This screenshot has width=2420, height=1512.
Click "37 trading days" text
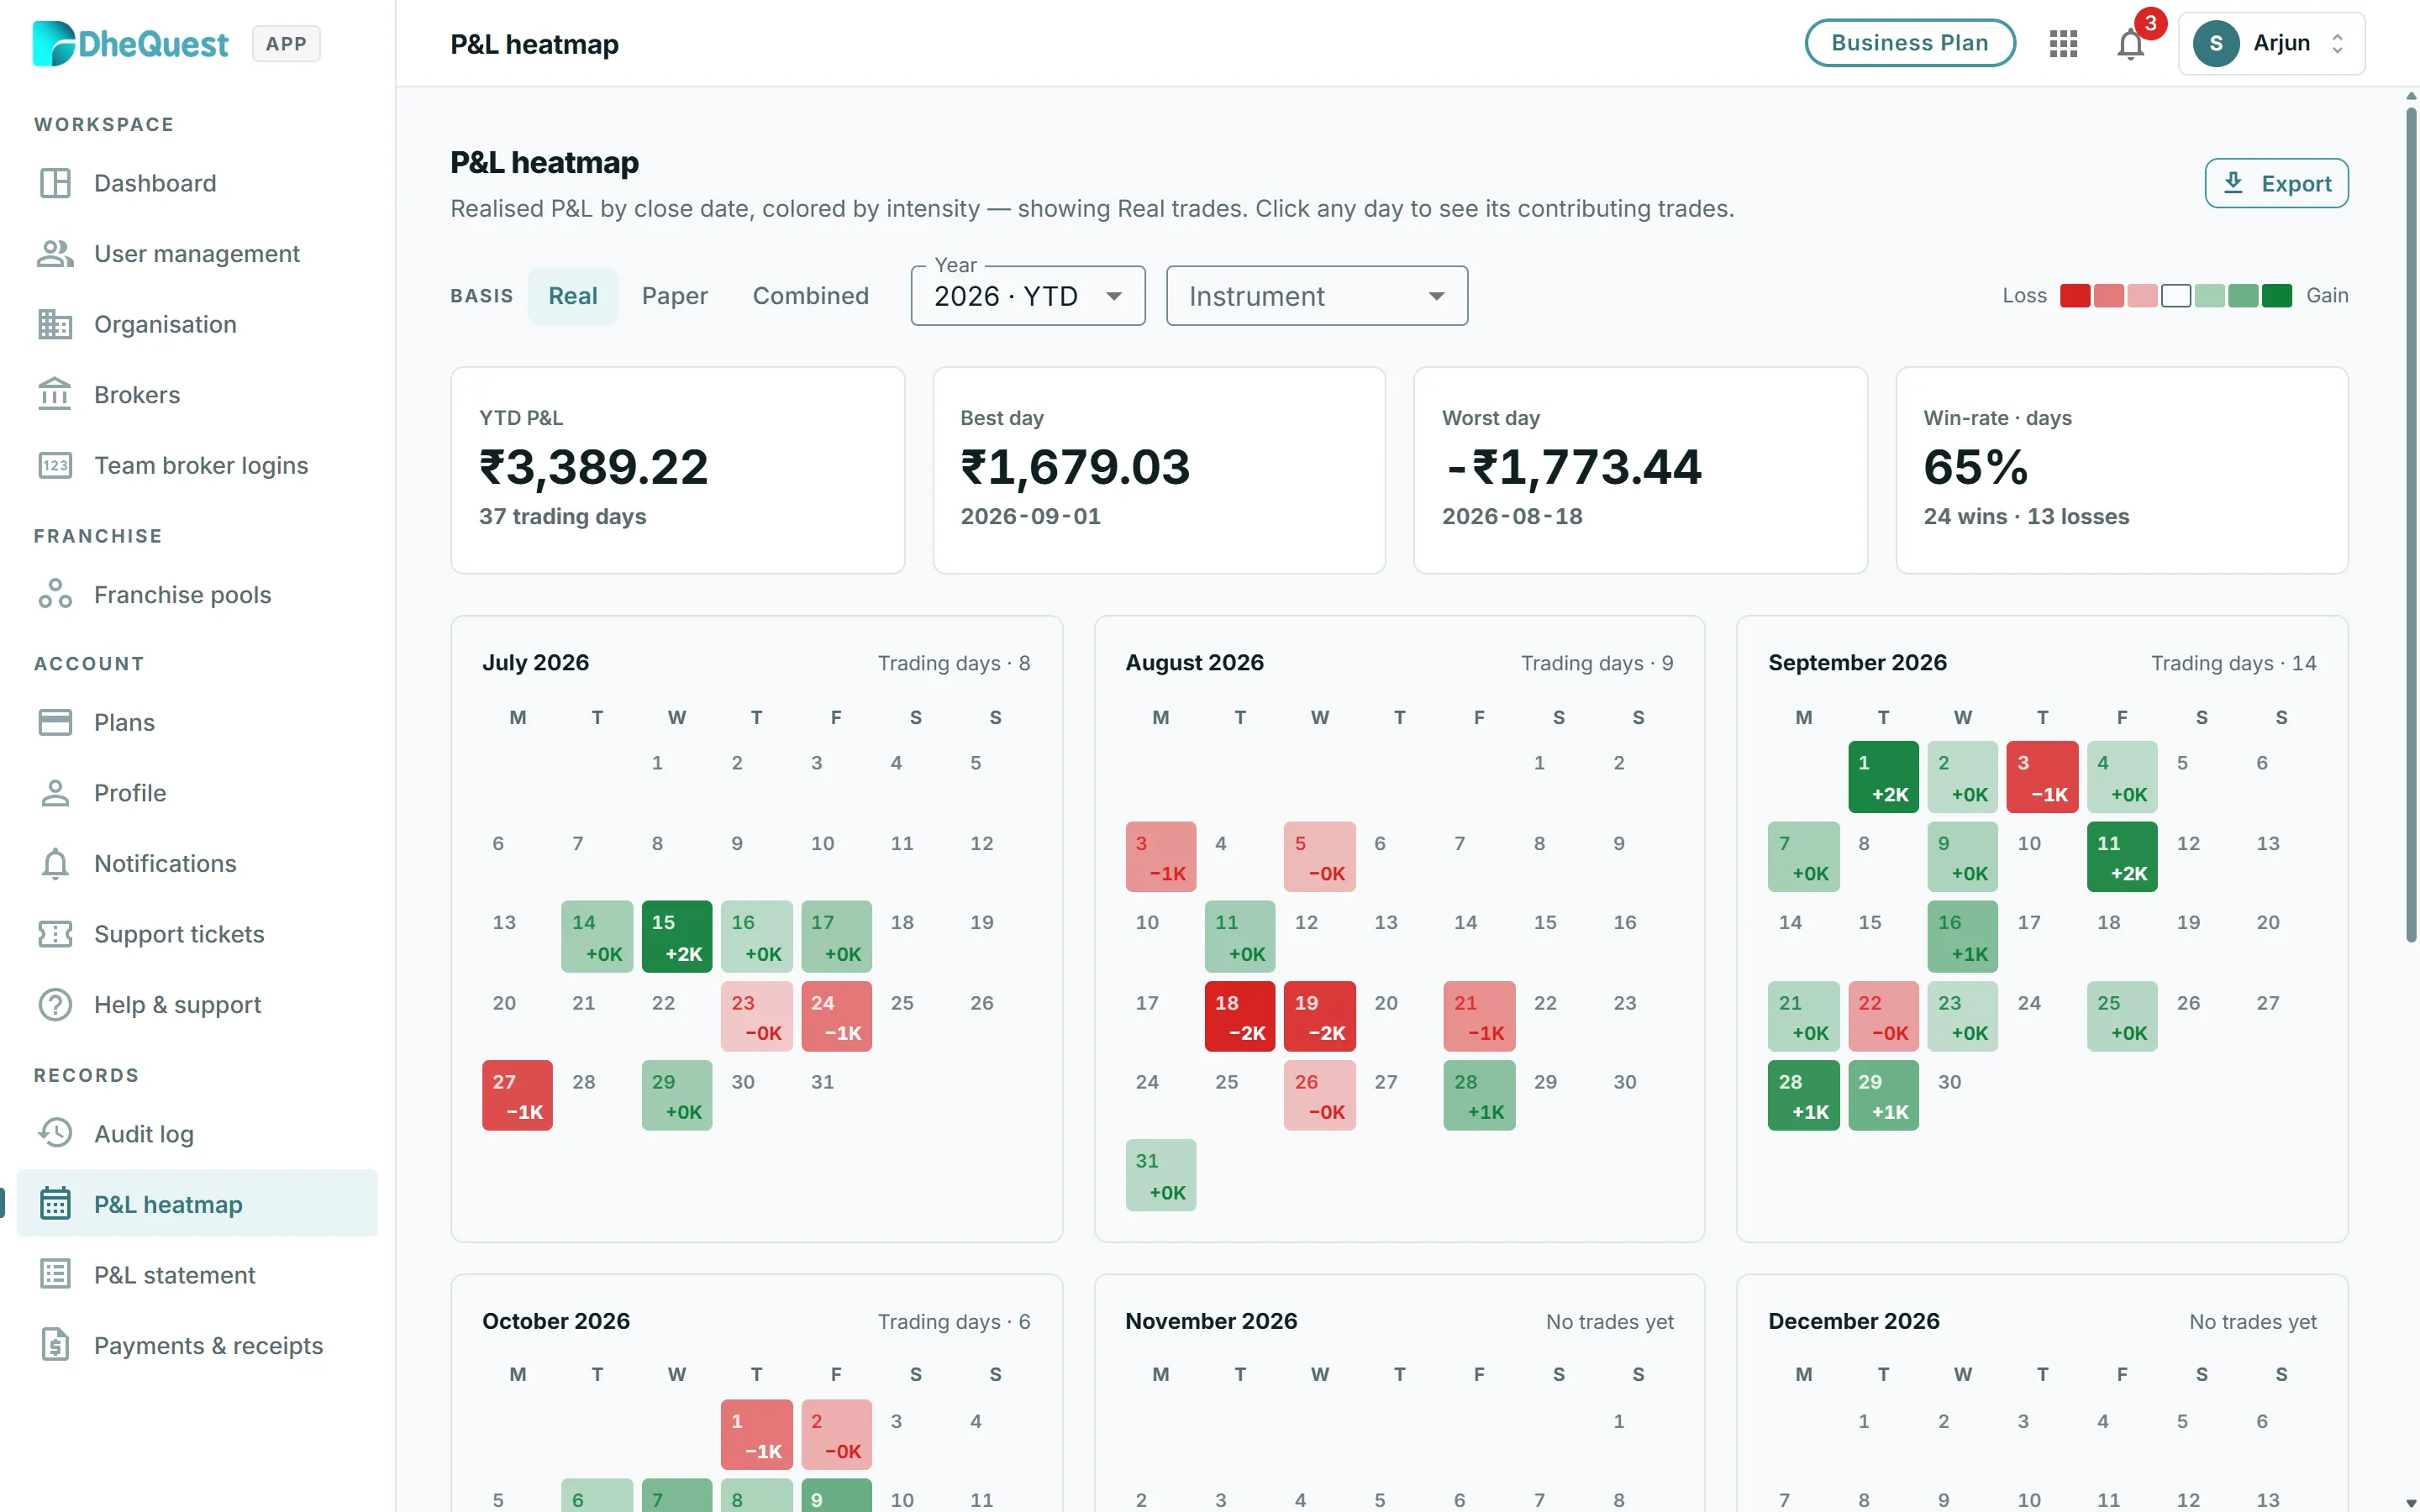562,517
